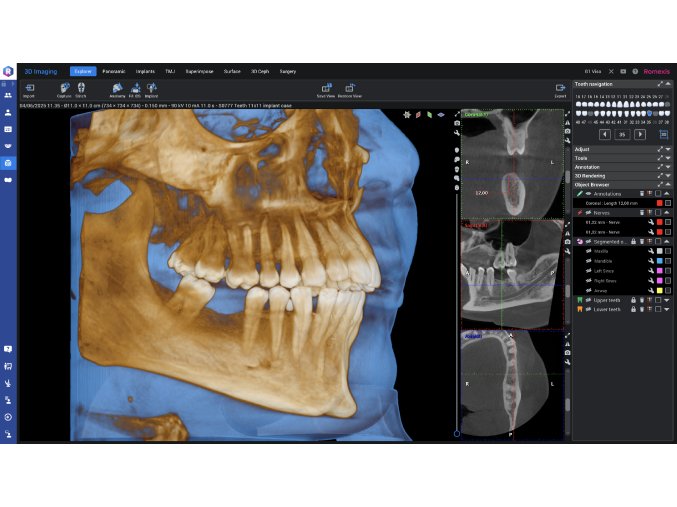
Task: Switch to the Surface tab
Action: tap(232, 72)
